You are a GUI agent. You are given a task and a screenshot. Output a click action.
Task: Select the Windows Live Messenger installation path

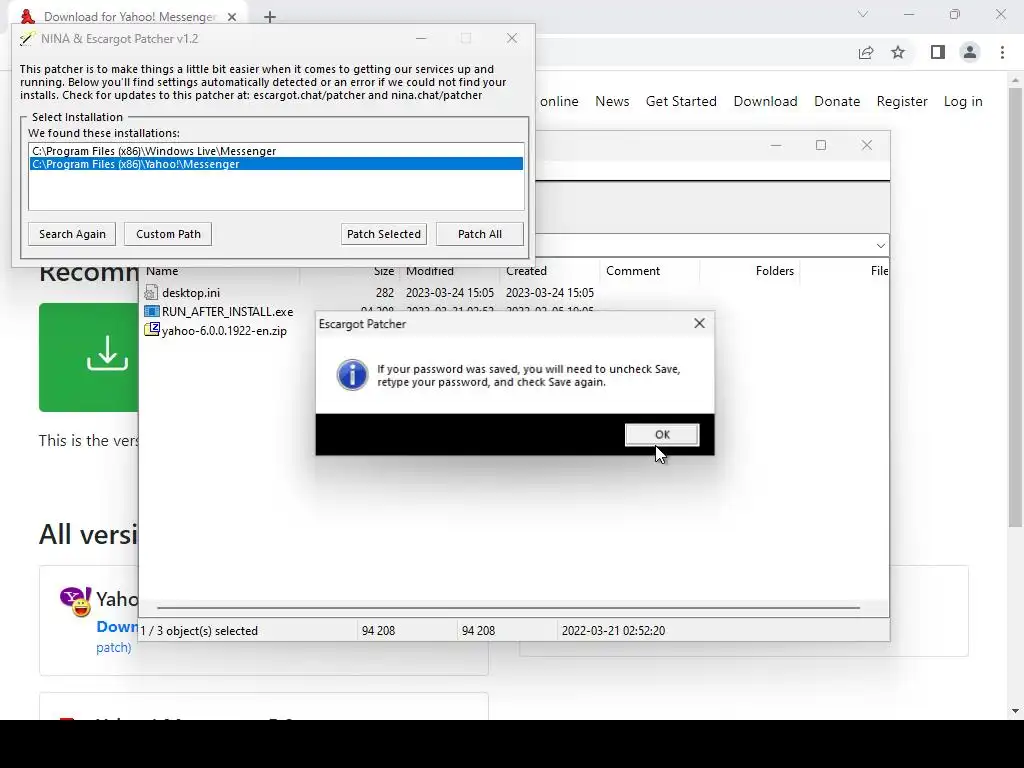(276, 151)
